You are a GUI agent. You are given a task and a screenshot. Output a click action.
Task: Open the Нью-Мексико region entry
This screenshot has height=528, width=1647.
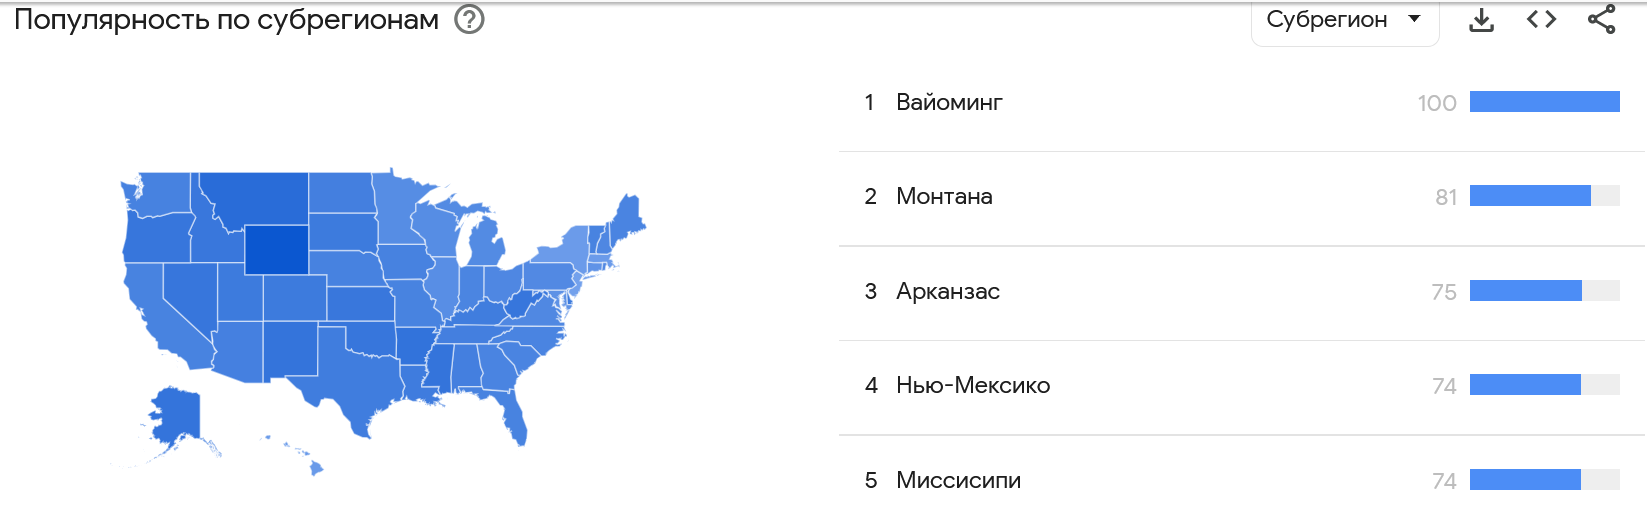(972, 386)
